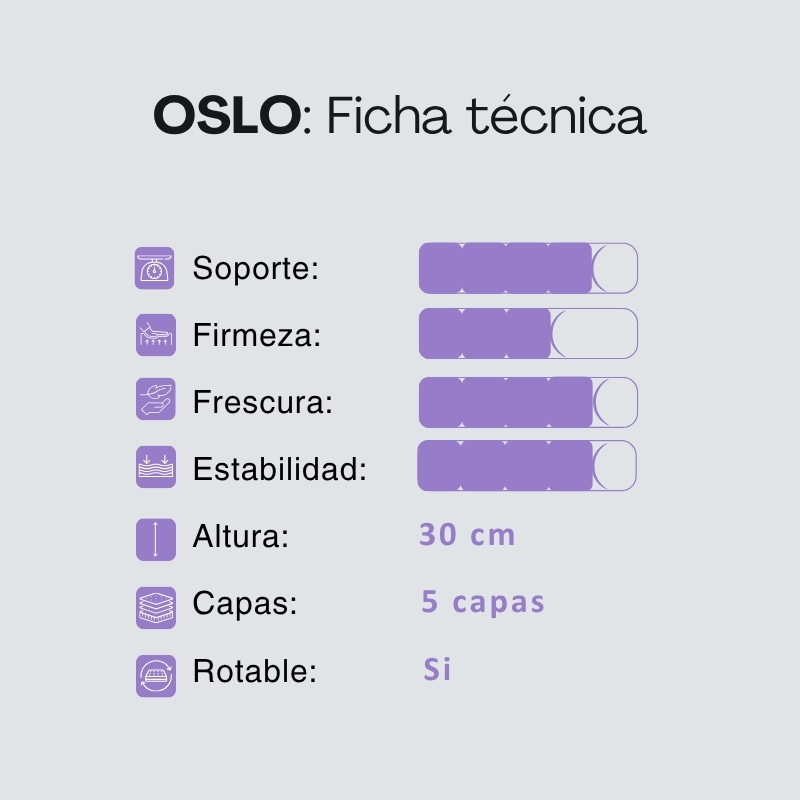
Task: Click the Firmeza label
Action: point(256,336)
